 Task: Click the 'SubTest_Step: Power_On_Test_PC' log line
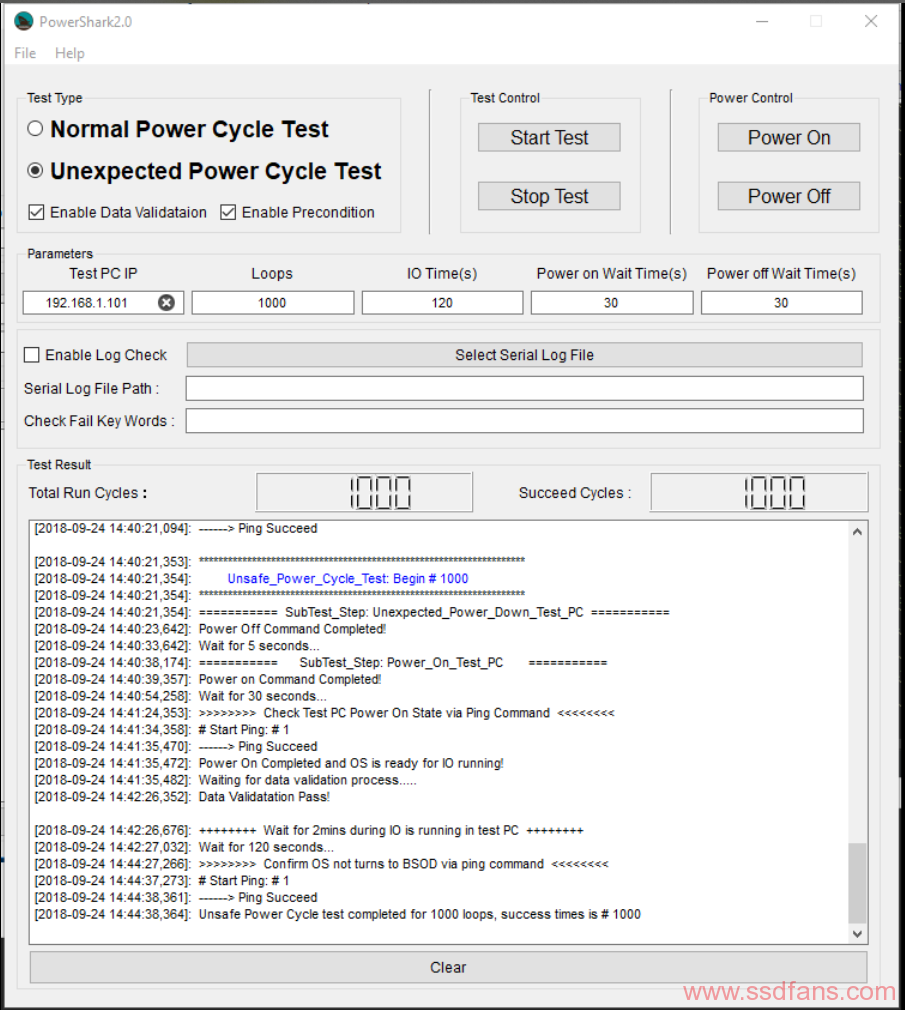pyautogui.click(x=401, y=662)
